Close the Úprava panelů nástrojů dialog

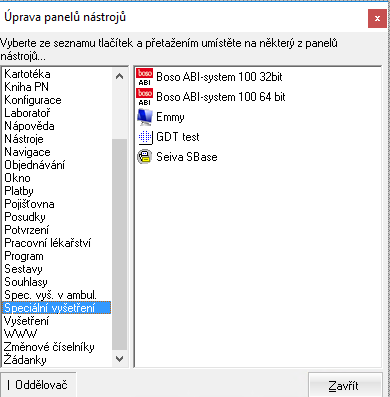pyautogui.click(x=377, y=18)
